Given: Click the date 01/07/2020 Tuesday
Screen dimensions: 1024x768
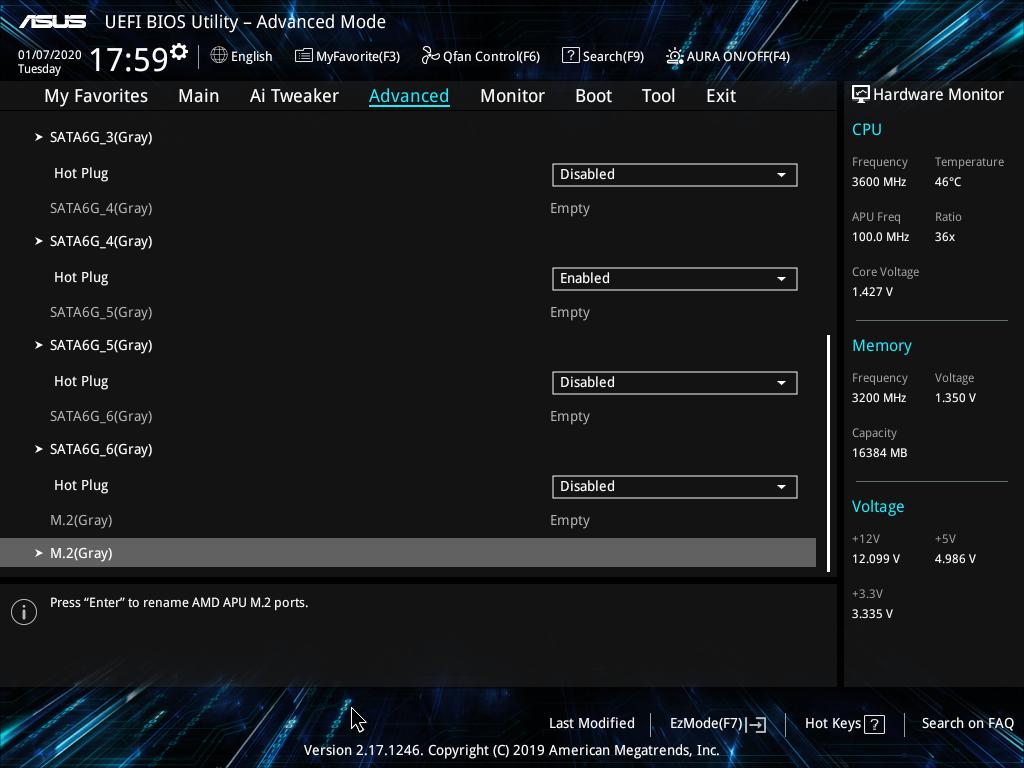Looking at the screenshot, I should (x=50, y=61).
